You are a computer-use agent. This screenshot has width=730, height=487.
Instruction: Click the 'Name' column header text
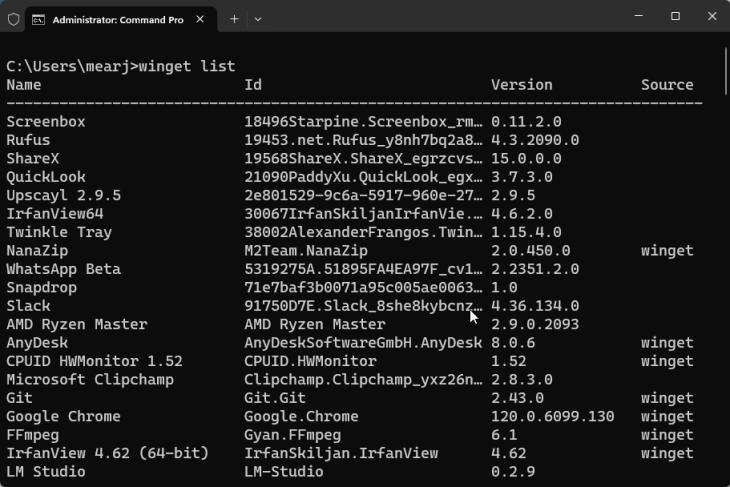pos(24,85)
